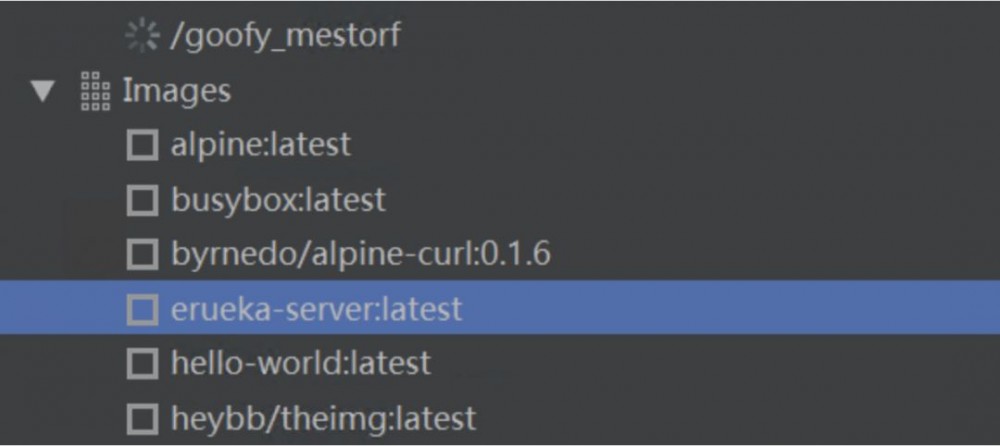Click the square icon beside alpine:latest
This screenshot has height=446, width=1000.
142,146
